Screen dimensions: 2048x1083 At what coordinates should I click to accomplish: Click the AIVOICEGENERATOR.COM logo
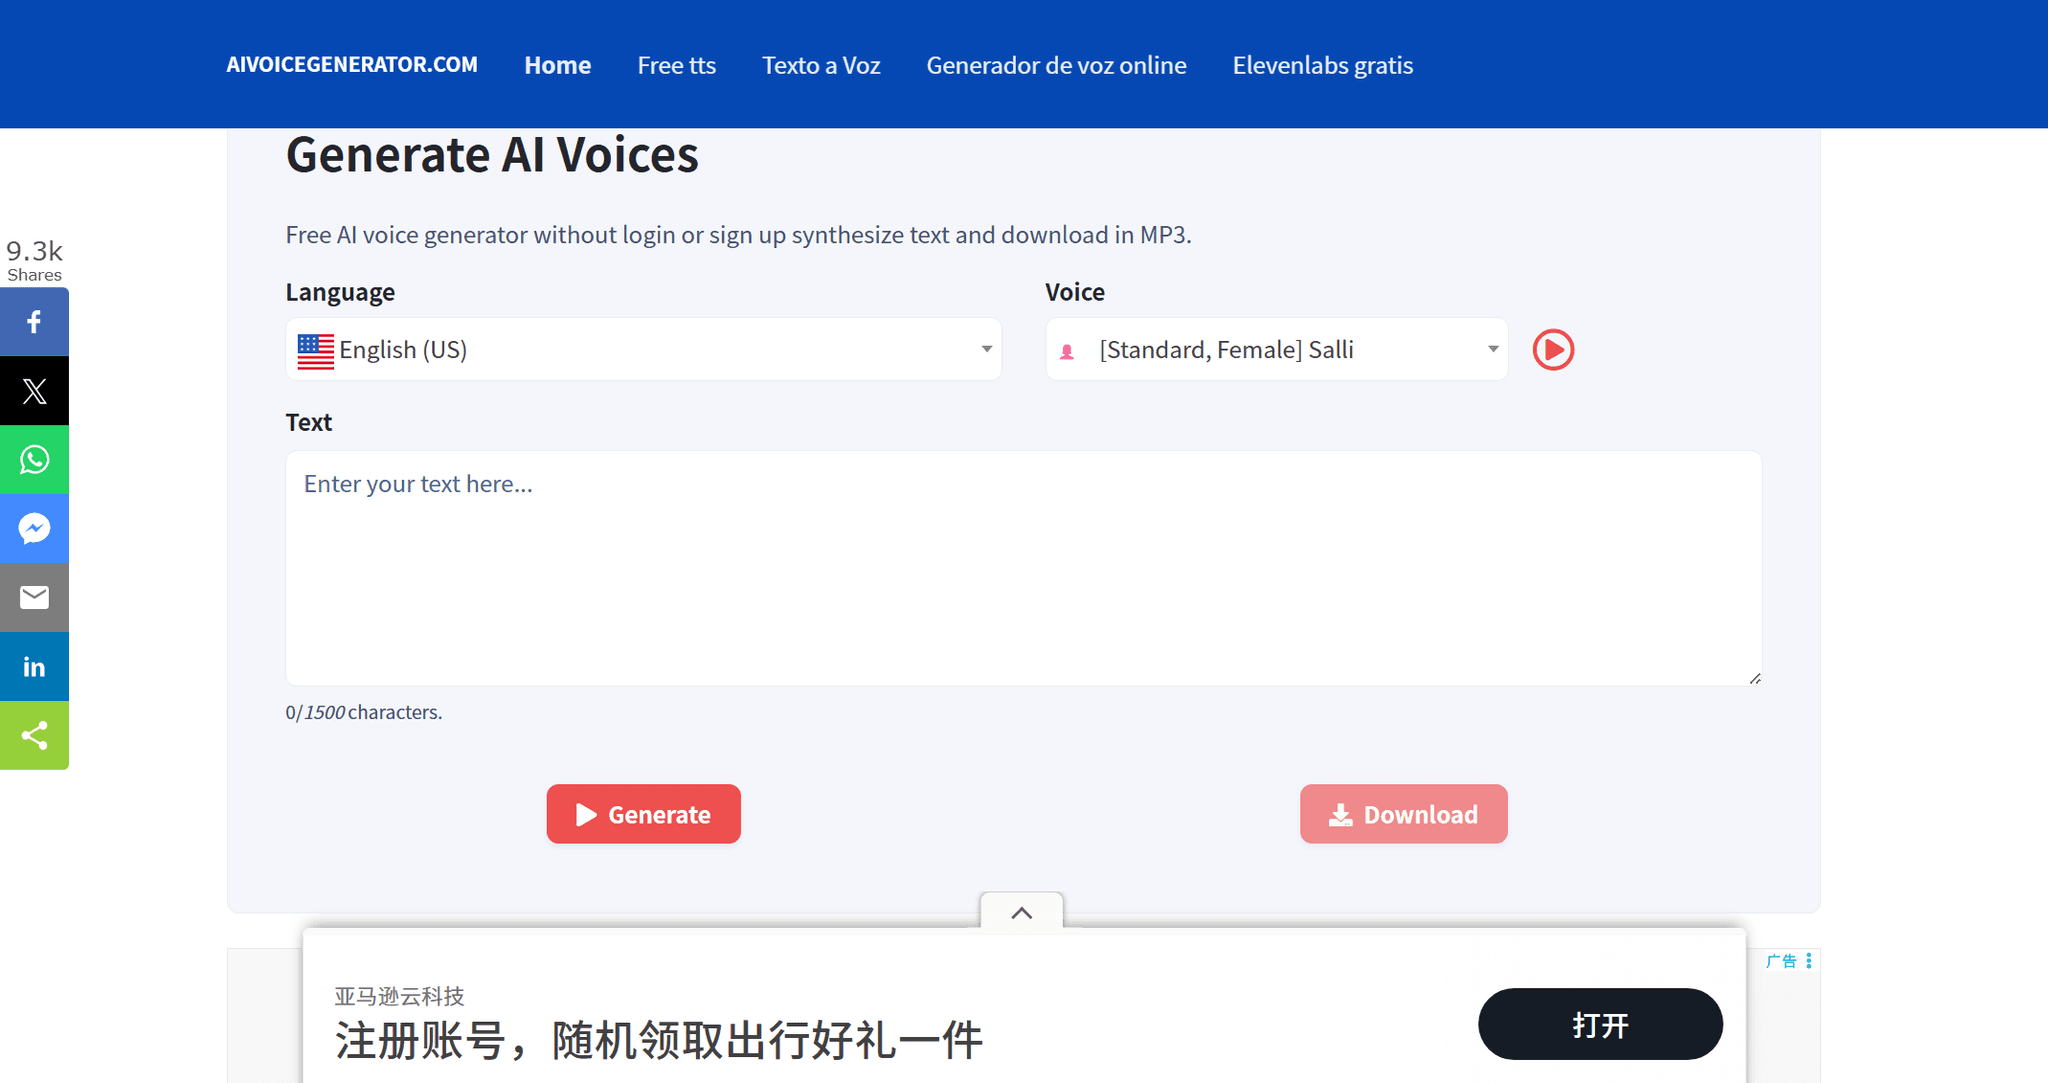point(351,64)
